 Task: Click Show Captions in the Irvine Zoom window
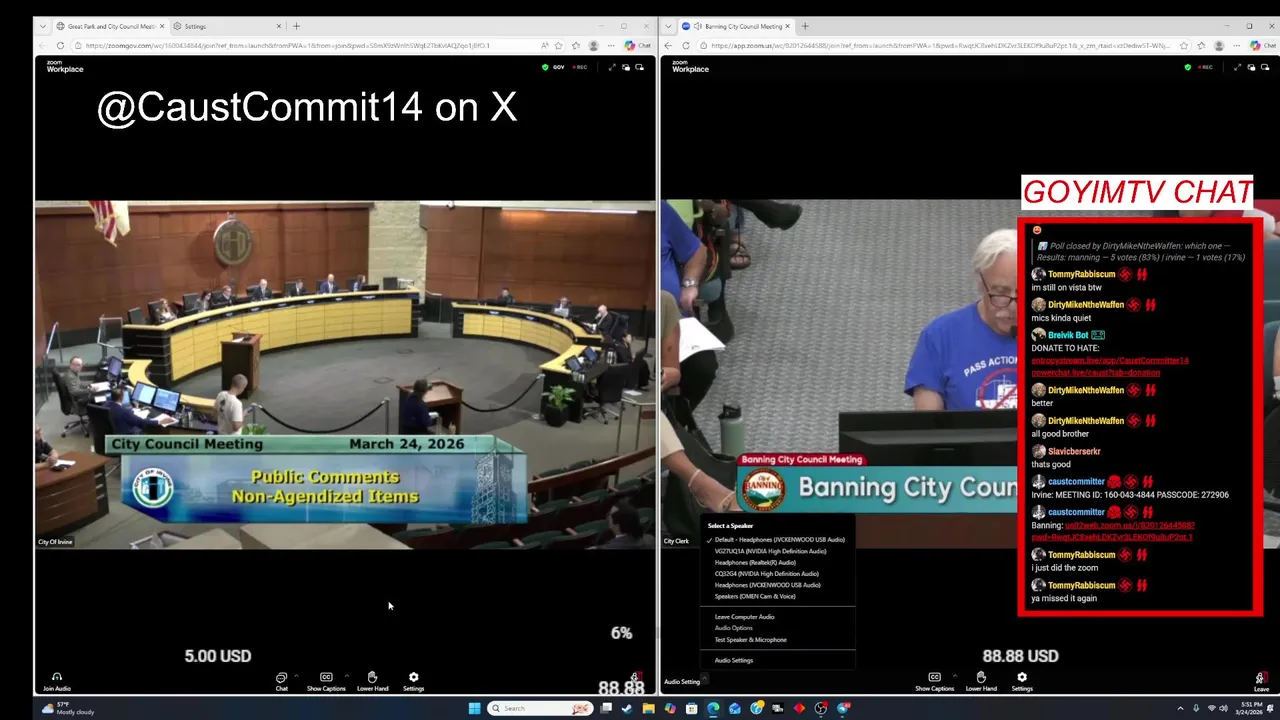click(x=326, y=682)
